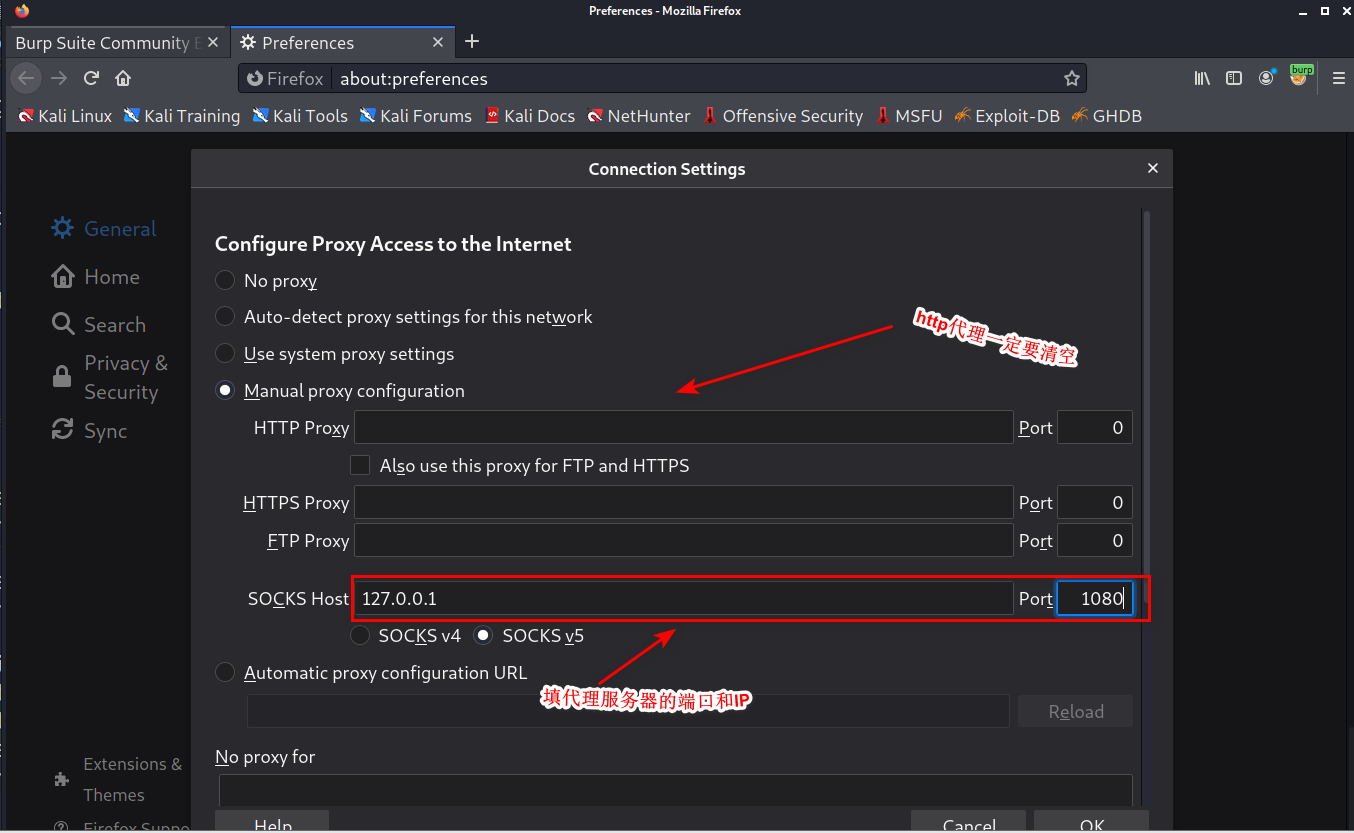This screenshot has height=833, width=1354.
Task: Enable Also use this proxy for FTP and HTTPS
Action: 360,465
